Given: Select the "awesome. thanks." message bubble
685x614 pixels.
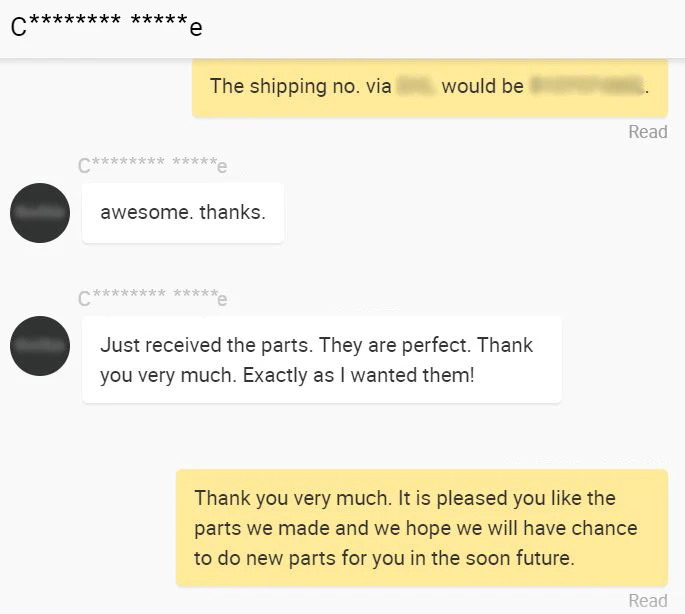Looking at the screenshot, I should 183,213.
